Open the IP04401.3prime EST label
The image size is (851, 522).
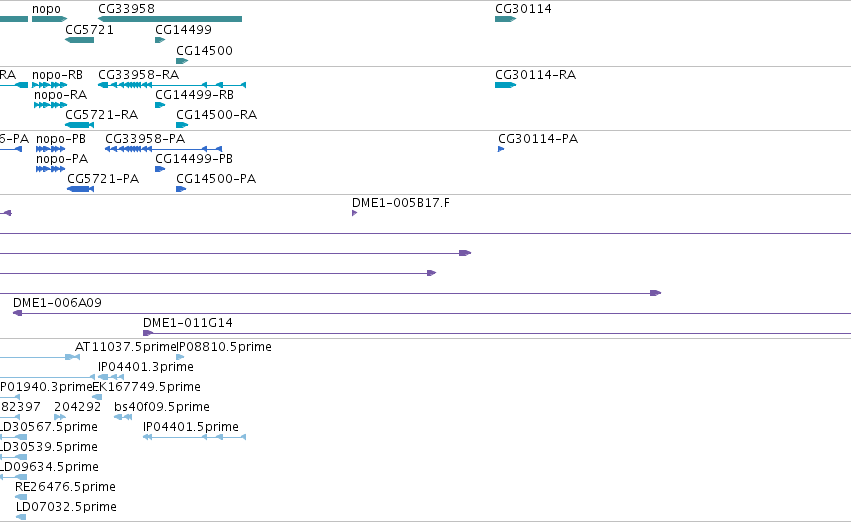pyautogui.click(x=146, y=366)
